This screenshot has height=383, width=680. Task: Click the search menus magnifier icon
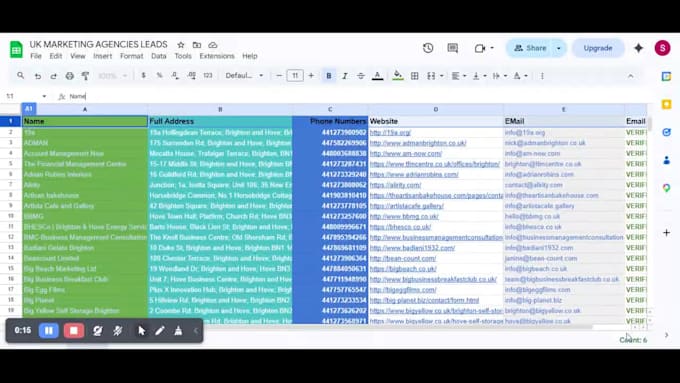pos(20,75)
